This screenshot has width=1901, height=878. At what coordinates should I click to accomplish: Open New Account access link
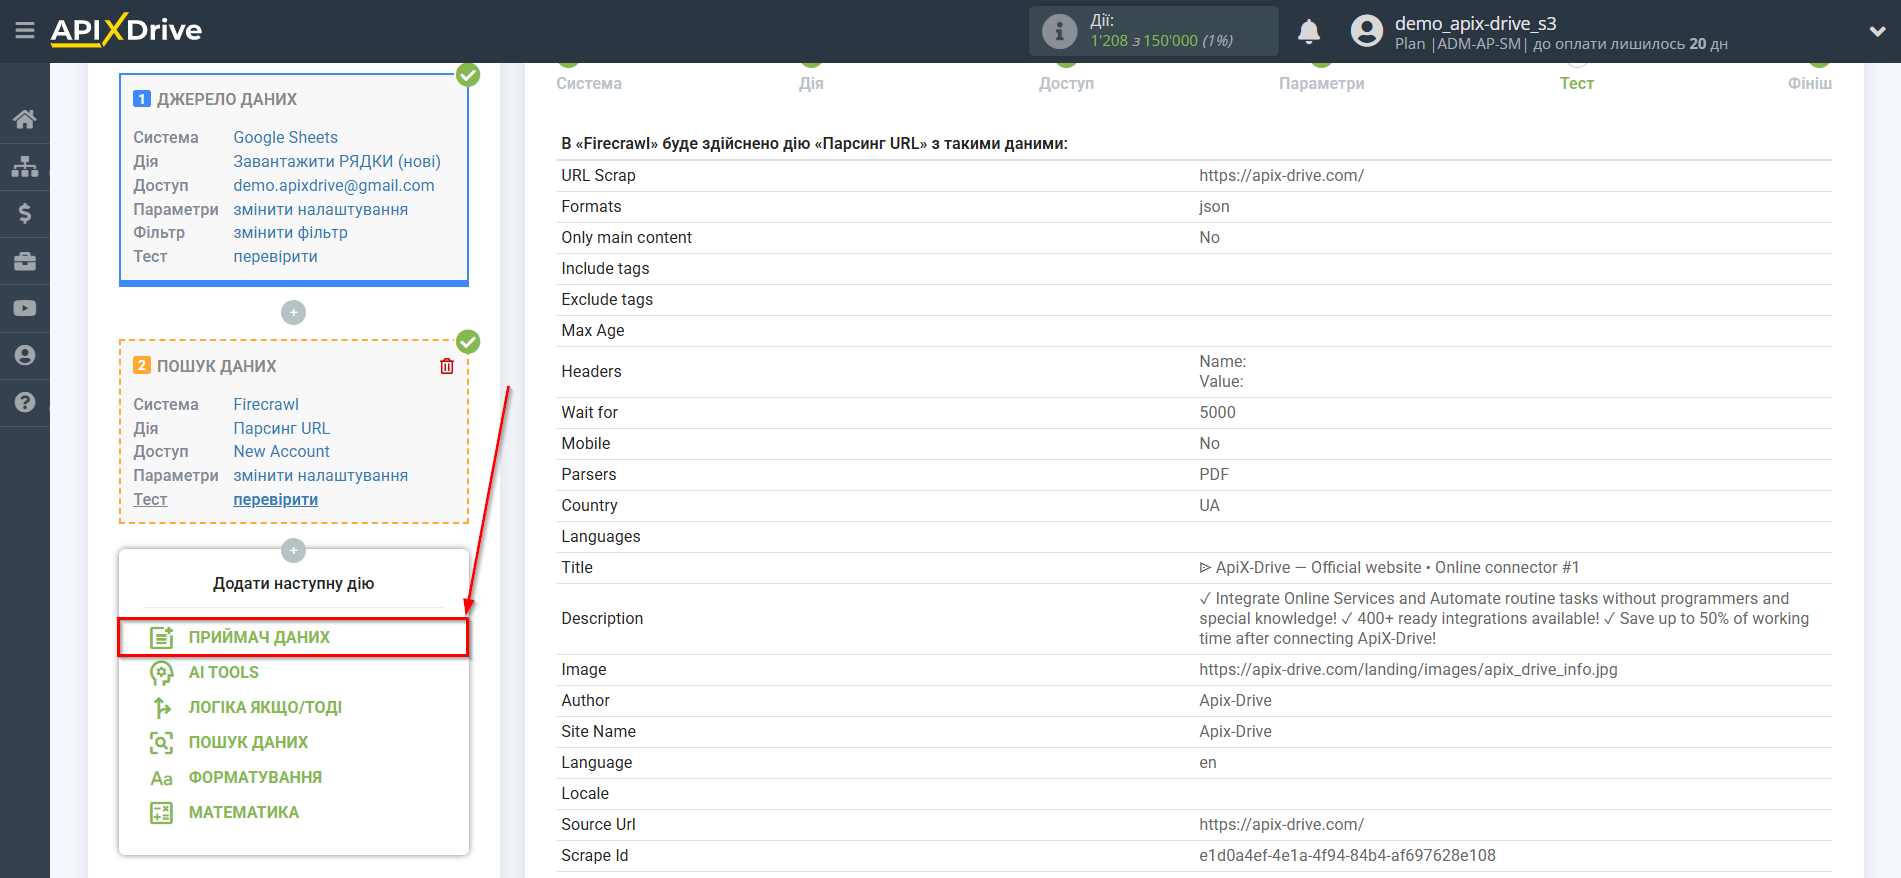click(281, 452)
